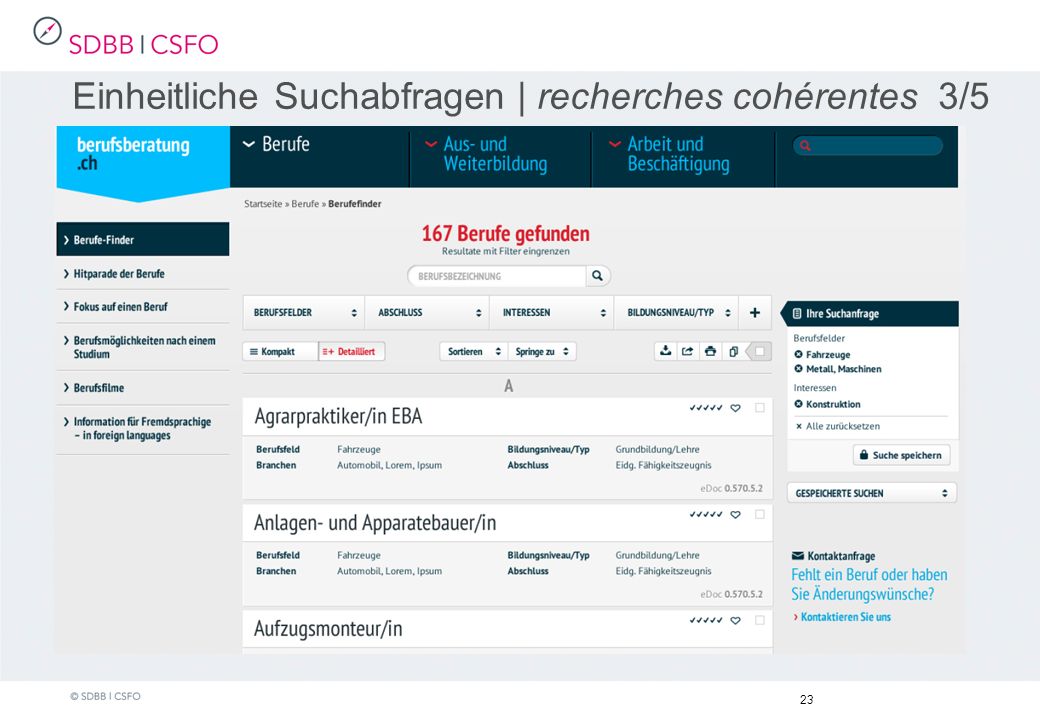Click the Kontaktieren Sie uns link
The height and width of the screenshot is (720, 1040).
tap(842, 617)
